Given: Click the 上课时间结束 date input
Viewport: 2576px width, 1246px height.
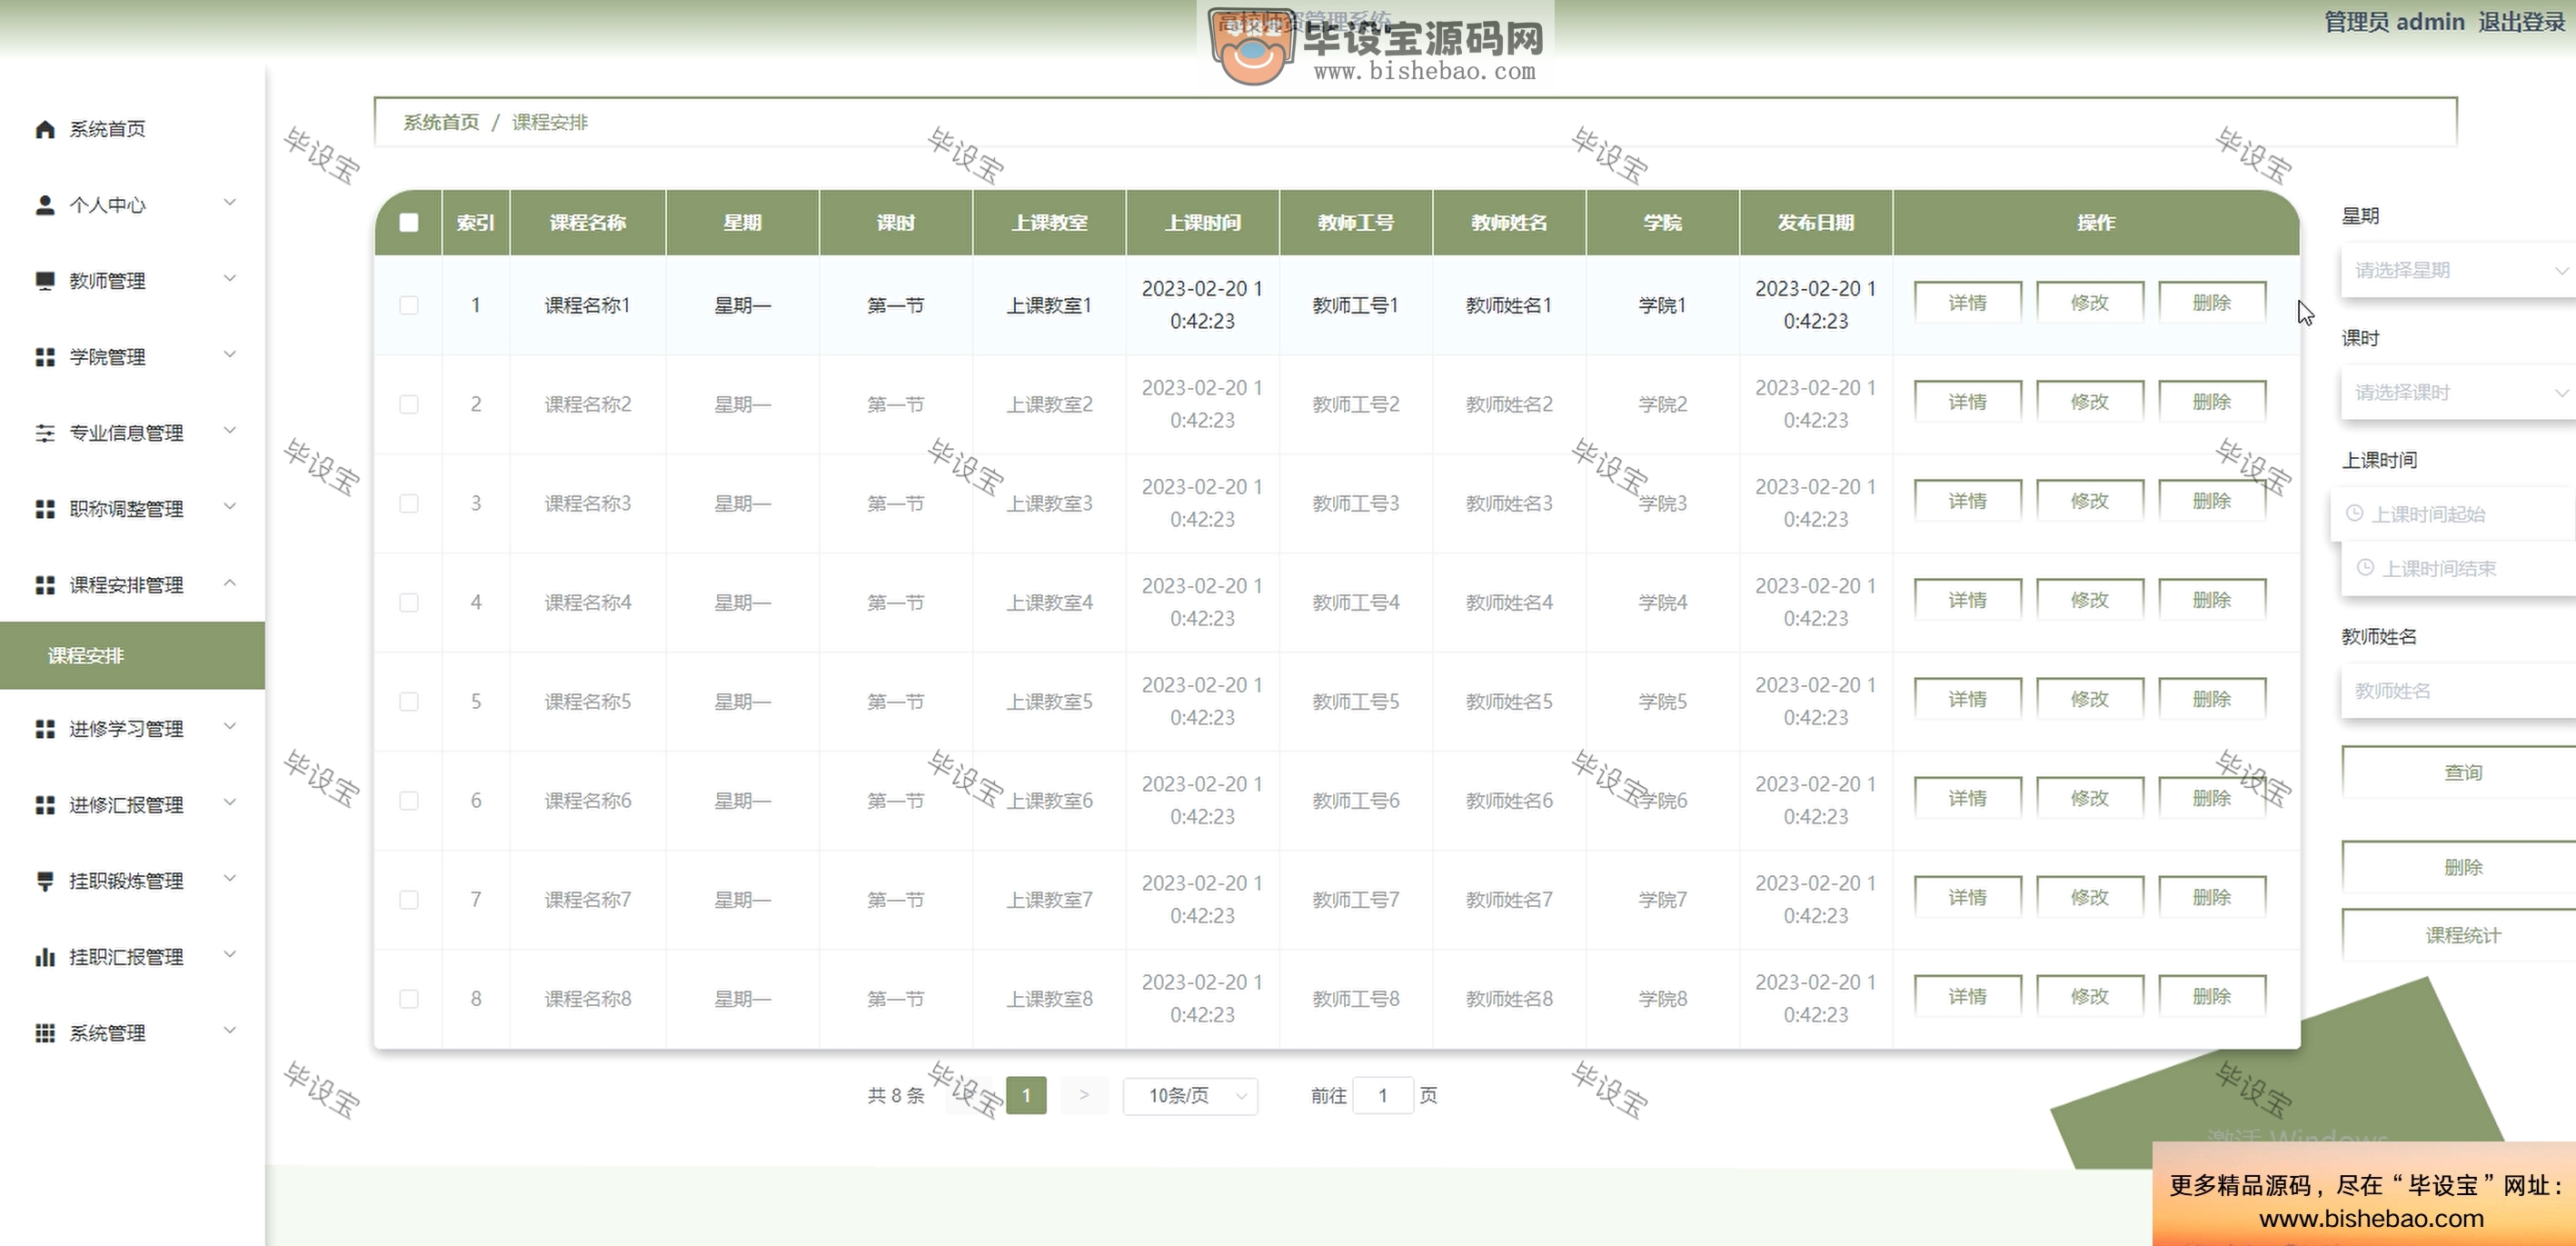Looking at the screenshot, I should tap(2460, 568).
